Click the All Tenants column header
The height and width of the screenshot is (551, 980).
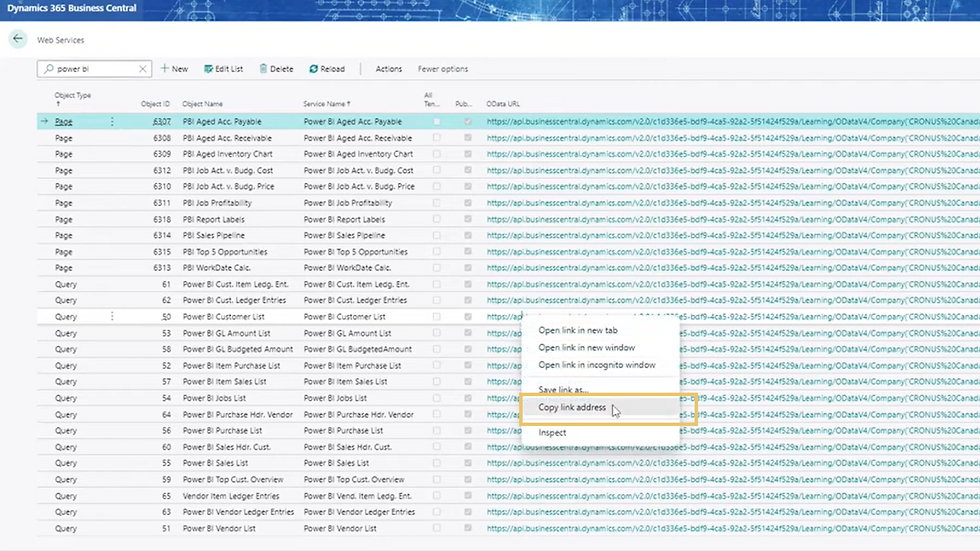pos(431,99)
